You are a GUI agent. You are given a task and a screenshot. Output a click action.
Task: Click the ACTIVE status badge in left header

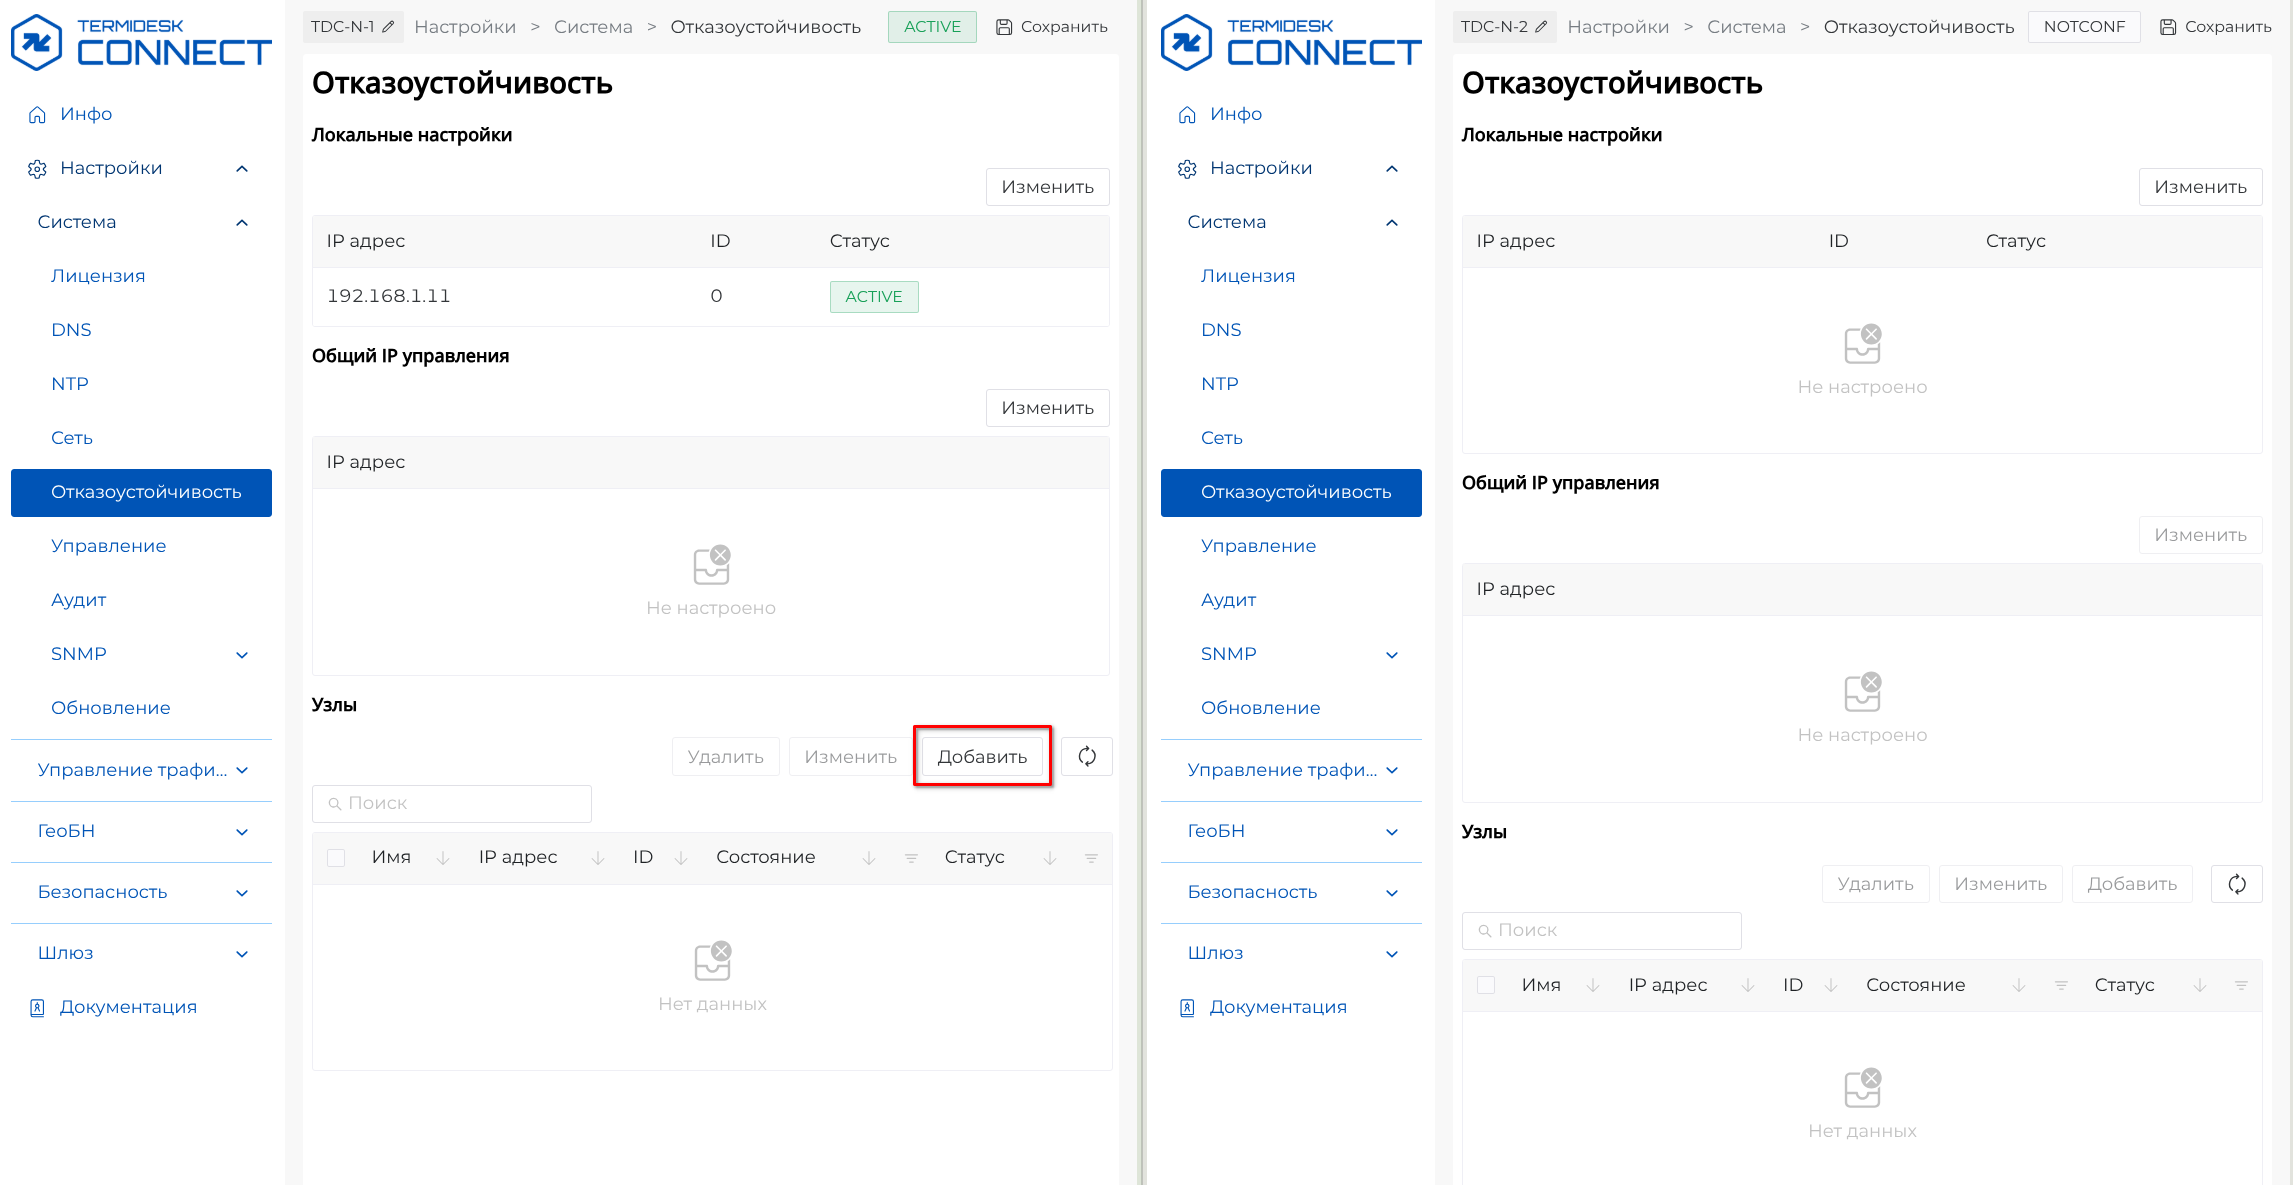[x=932, y=27]
